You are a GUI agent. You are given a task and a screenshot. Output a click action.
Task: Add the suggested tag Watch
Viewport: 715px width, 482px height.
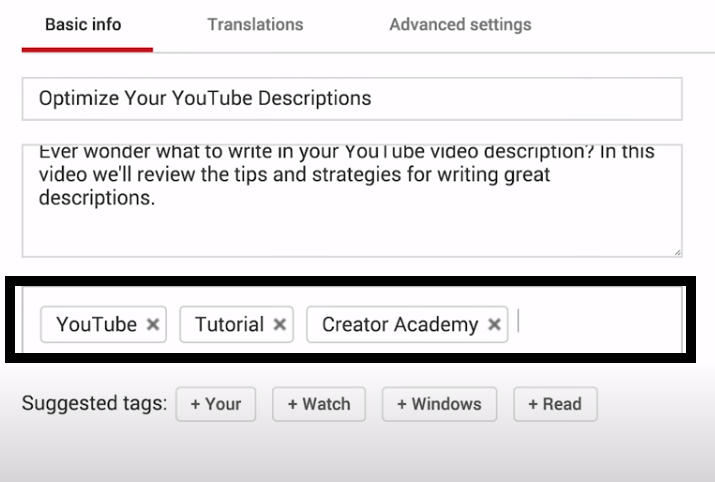(319, 404)
